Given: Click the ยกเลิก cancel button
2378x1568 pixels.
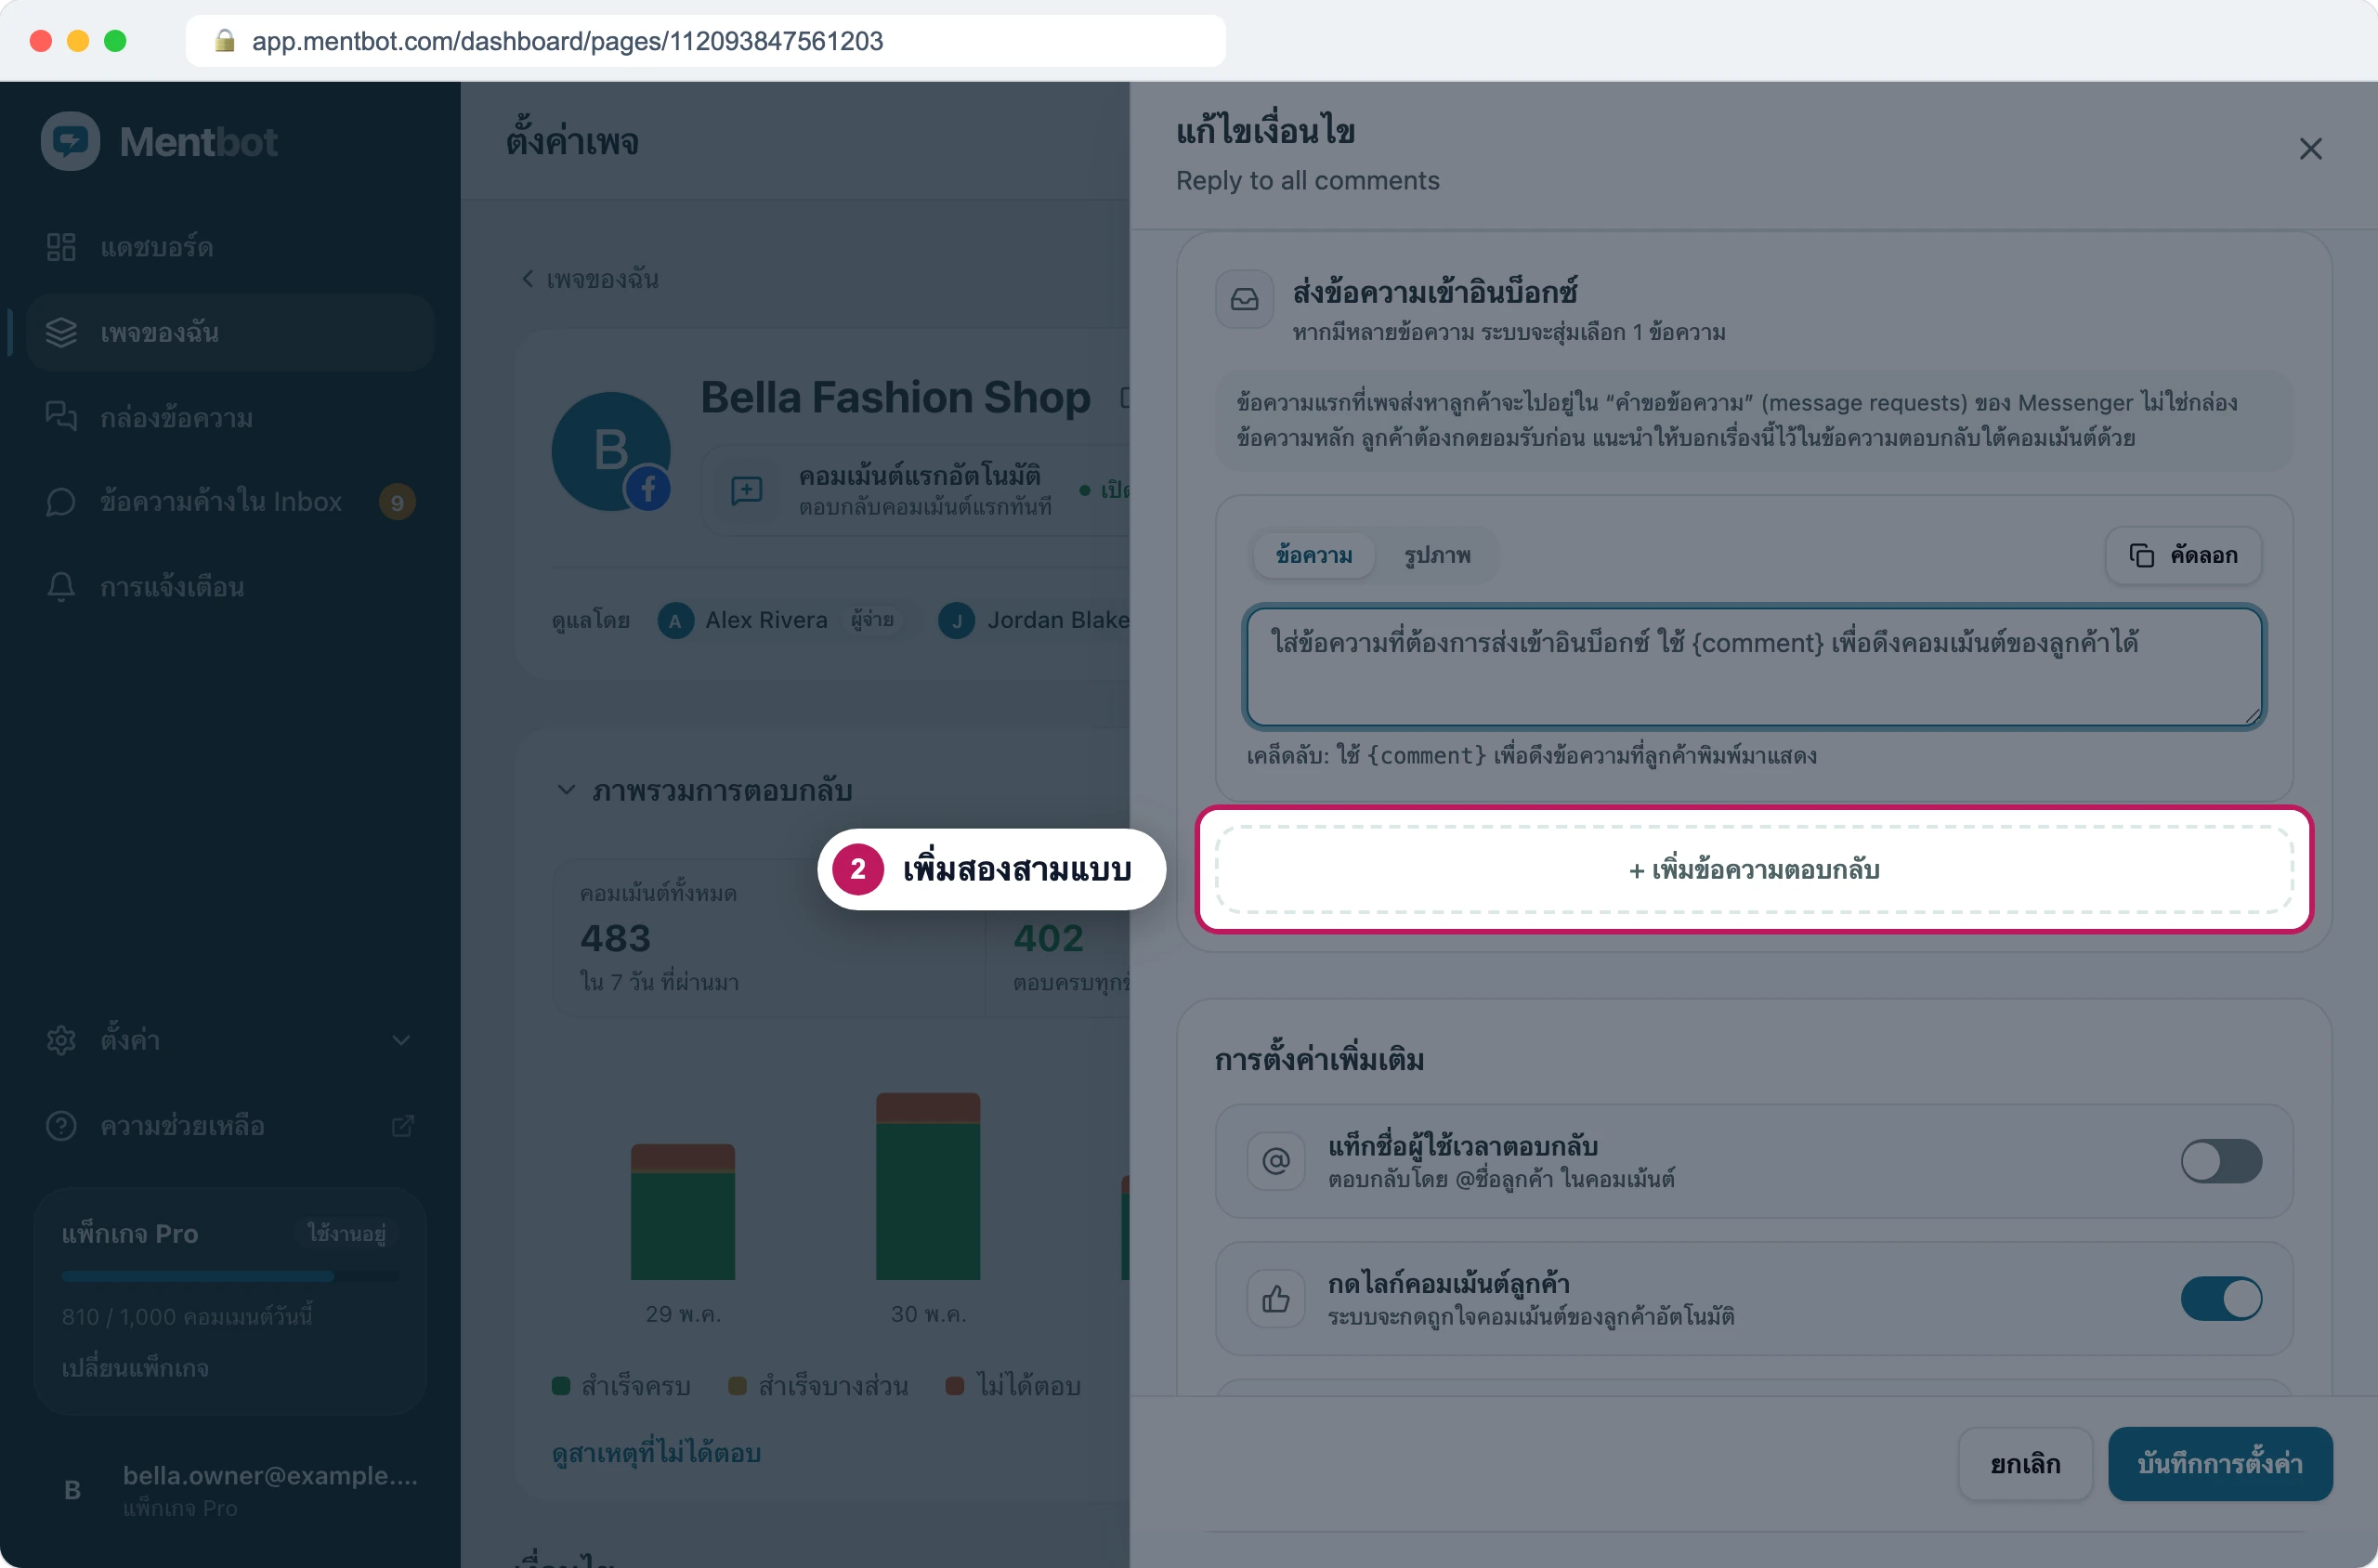Looking at the screenshot, I should (x=2025, y=1464).
